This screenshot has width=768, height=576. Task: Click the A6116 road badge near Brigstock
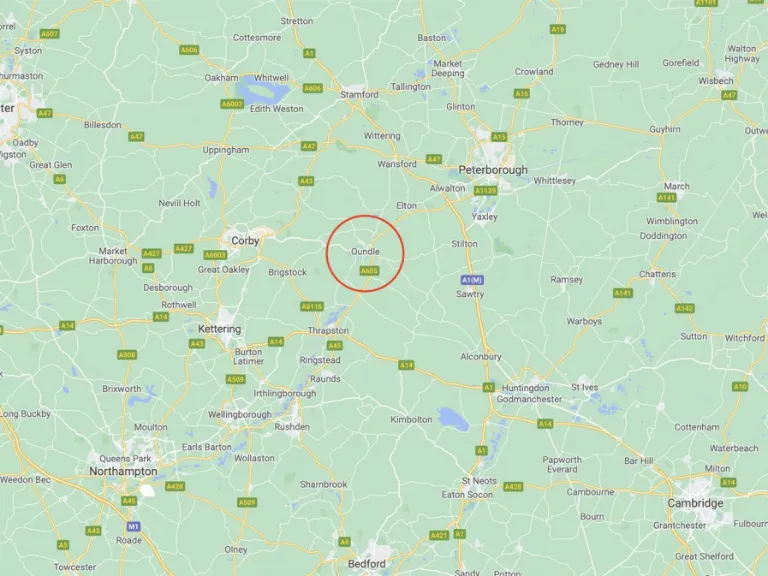(x=312, y=307)
